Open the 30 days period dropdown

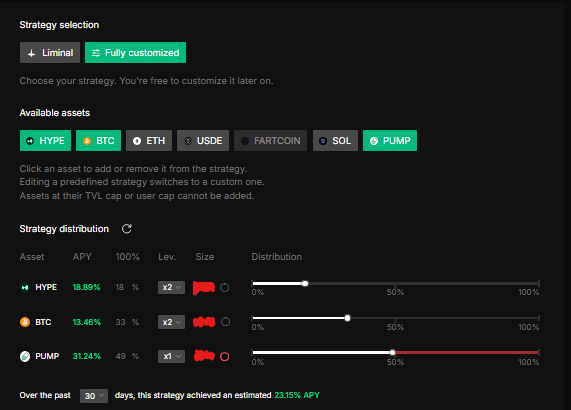click(94, 396)
